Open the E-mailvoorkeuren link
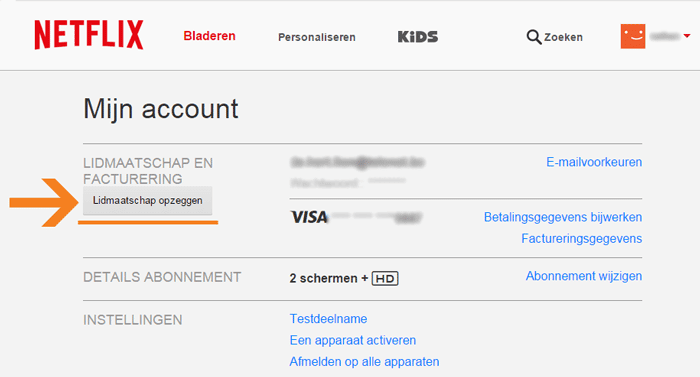 pyautogui.click(x=594, y=162)
